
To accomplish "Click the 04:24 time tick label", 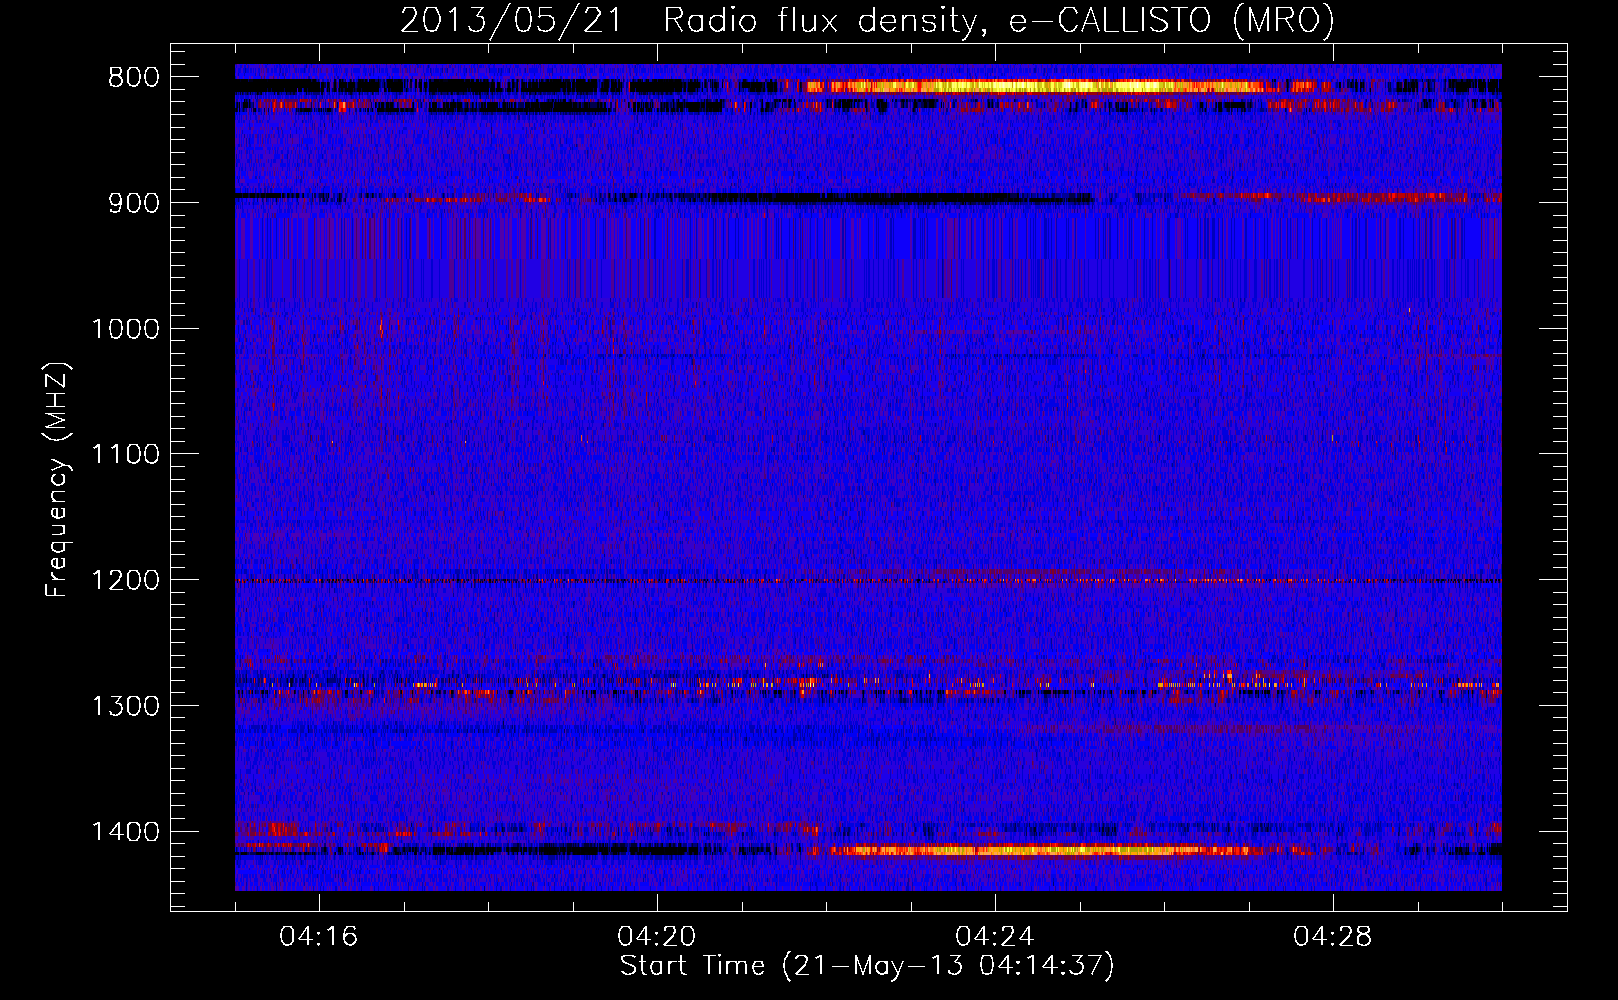I will point(995,937).
